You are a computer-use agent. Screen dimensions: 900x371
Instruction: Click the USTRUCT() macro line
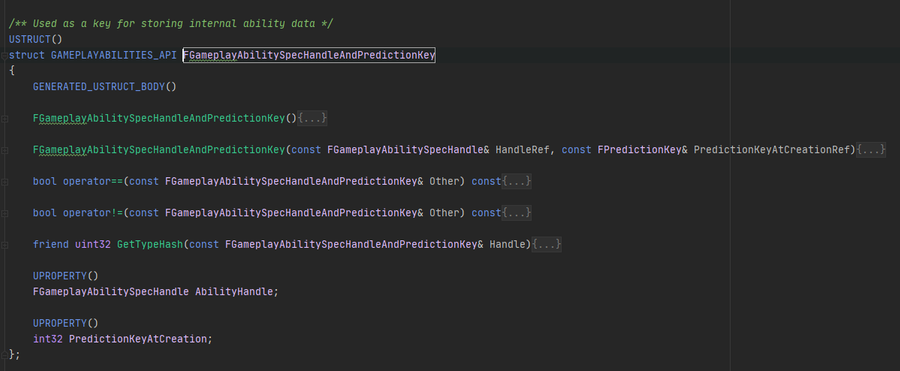(x=36, y=40)
